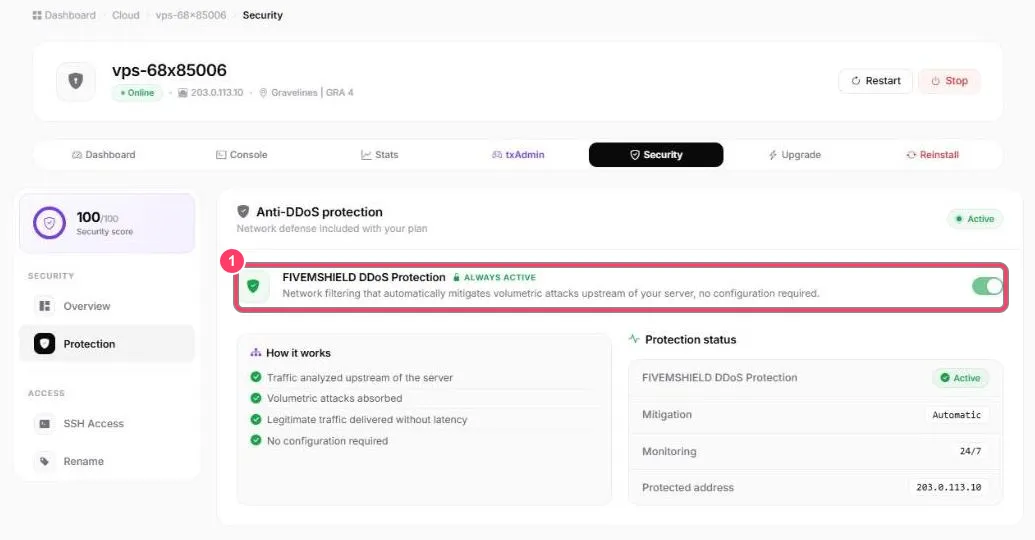This screenshot has height=540, width=1035.
Task: Open the vps-68x85006 breadcrumb link
Action: 191,15
